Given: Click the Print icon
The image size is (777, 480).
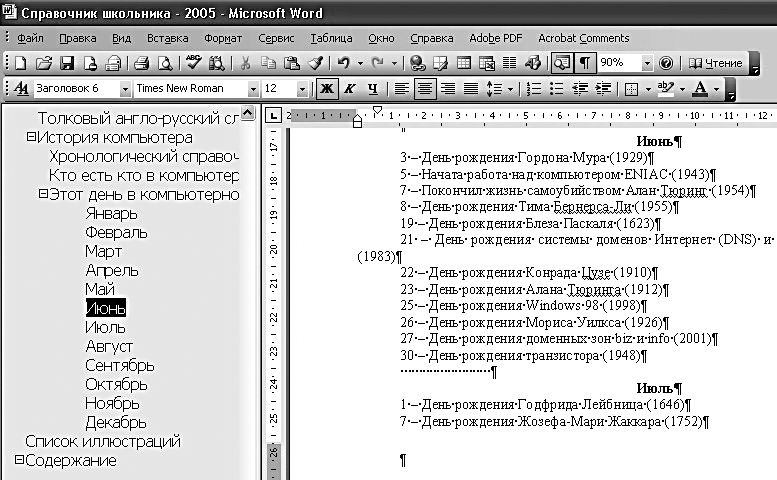Looking at the screenshot, I should click(141, 63).
